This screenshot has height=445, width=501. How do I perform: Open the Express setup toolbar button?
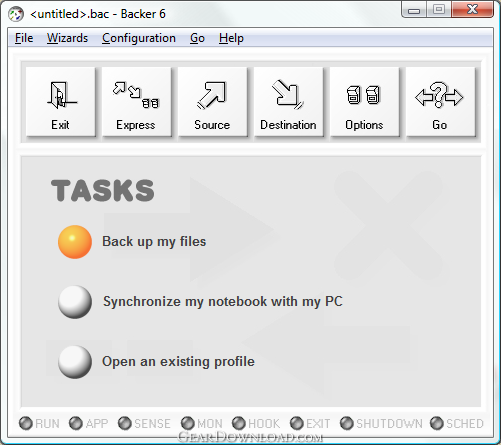tap(136, 102)
